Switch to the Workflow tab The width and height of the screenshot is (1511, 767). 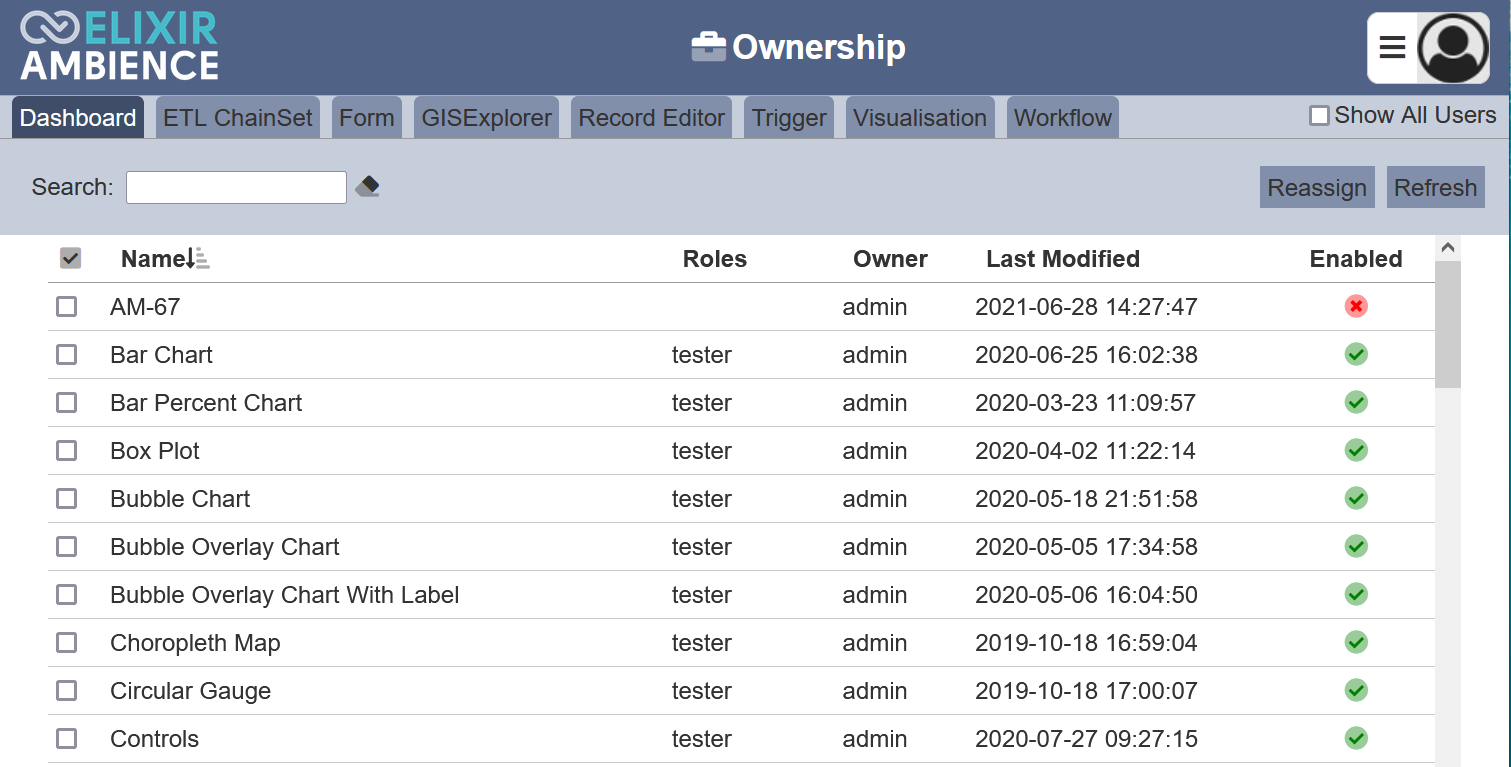[x=1063, y=118]
